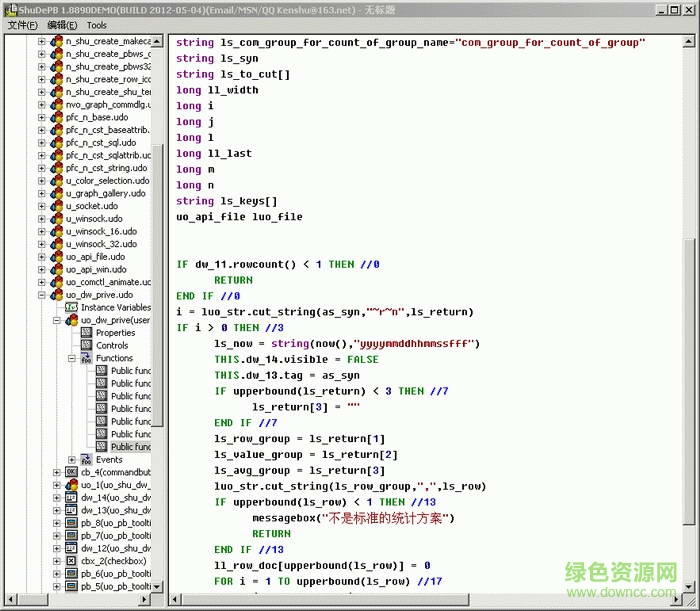
Task: Click the Events node icon
Action: coord(86,460)
